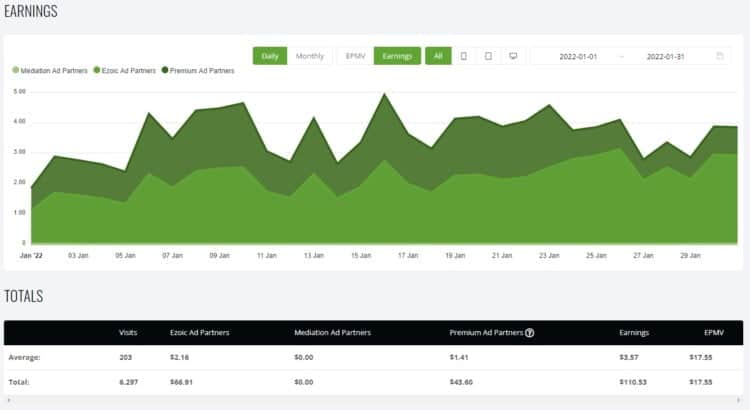Filter by desktop monitor icon
The width and height of the screenshot is (750, 410).
[513, 56]
